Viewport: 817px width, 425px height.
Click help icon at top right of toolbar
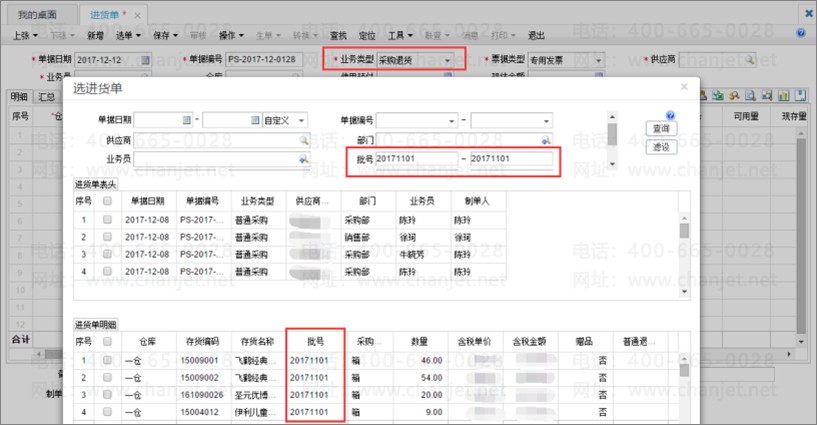pos(801,34)
